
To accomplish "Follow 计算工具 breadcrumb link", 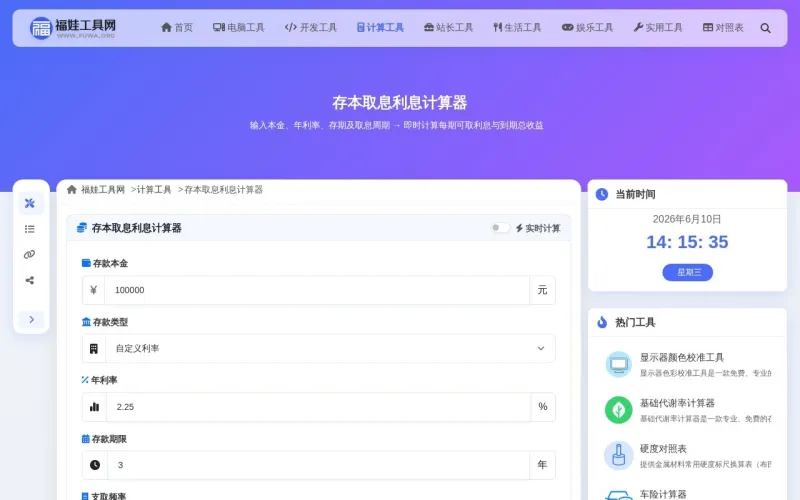I will (154, 190).
